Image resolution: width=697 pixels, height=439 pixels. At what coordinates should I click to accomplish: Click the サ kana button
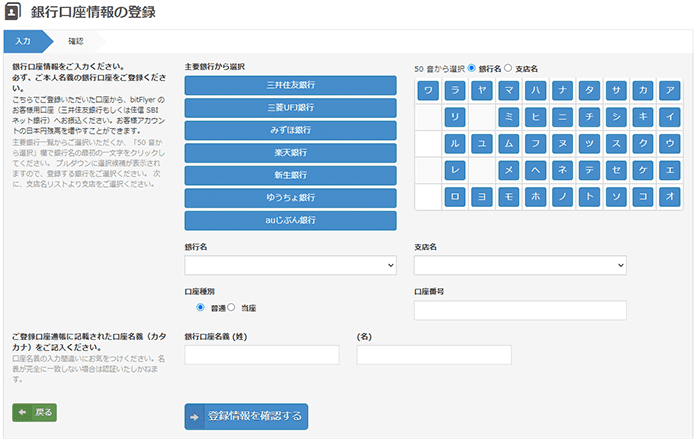coord(616,90)
